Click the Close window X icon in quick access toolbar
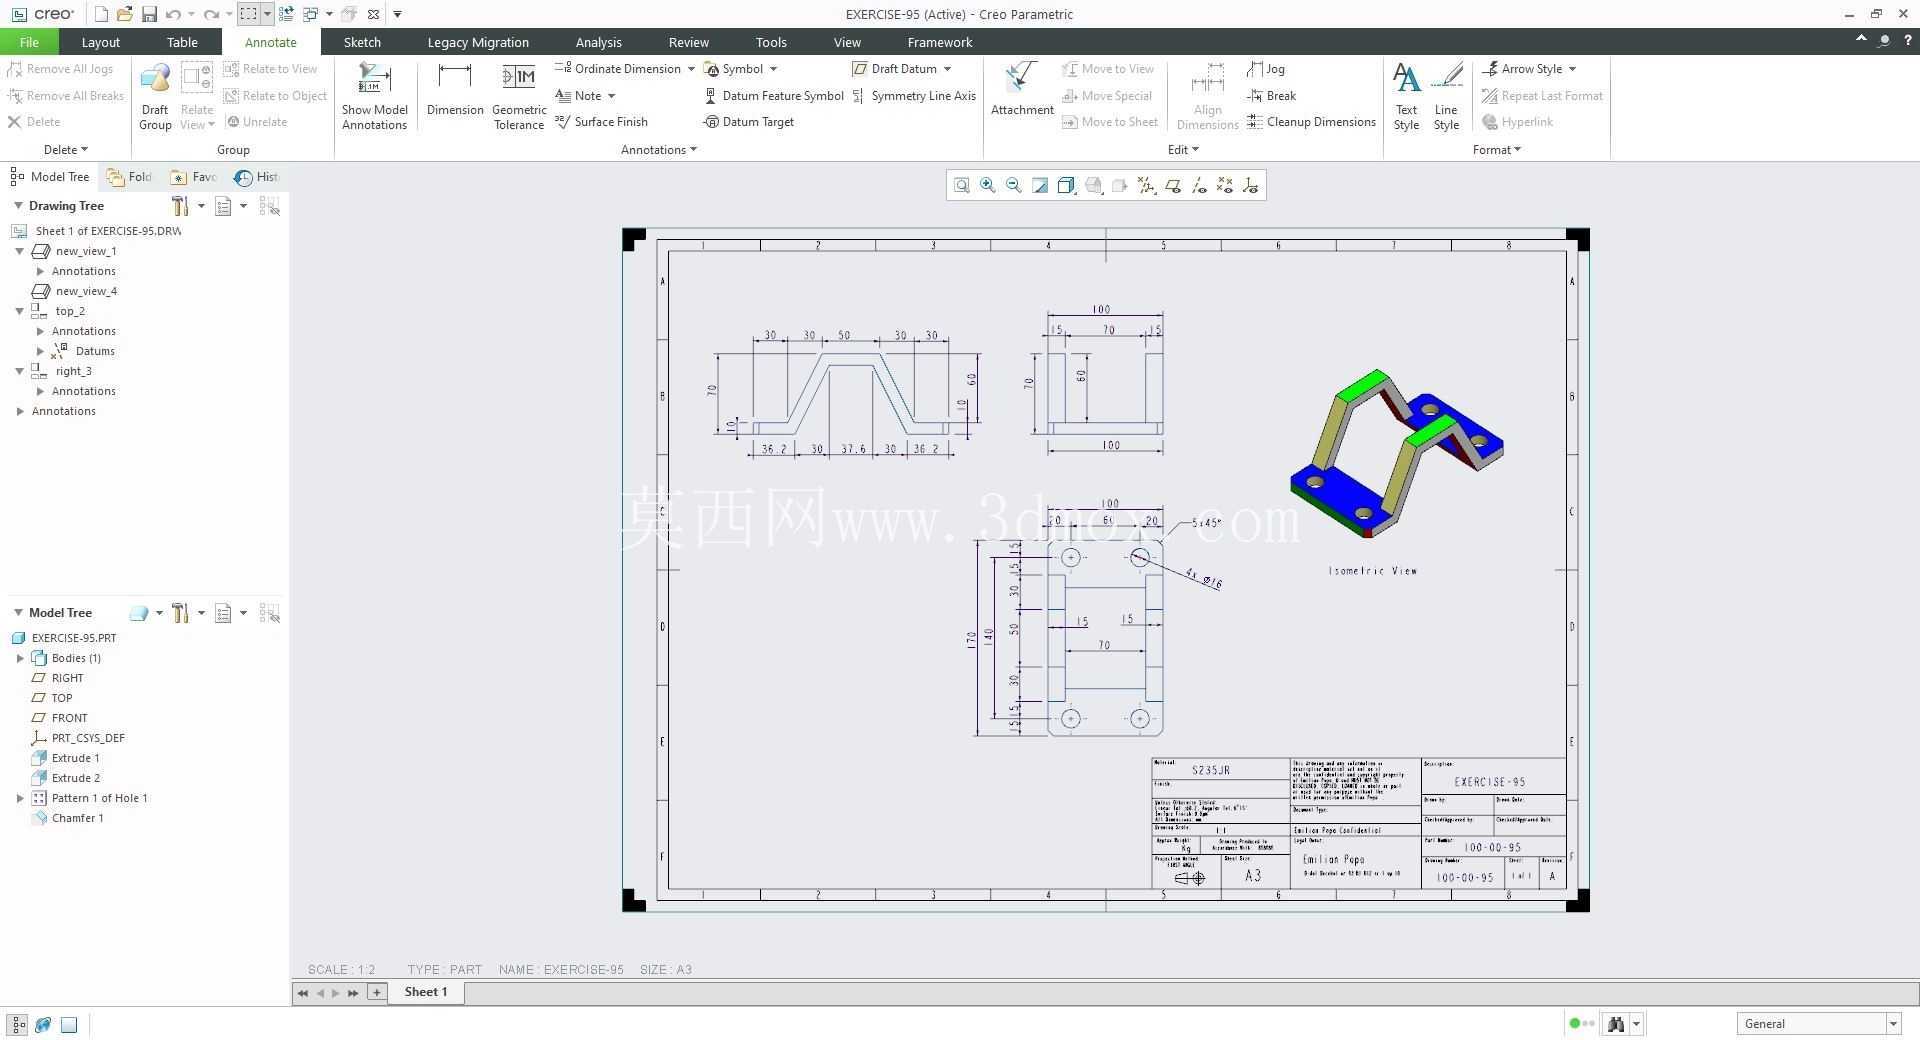 [x=373, y=14]
